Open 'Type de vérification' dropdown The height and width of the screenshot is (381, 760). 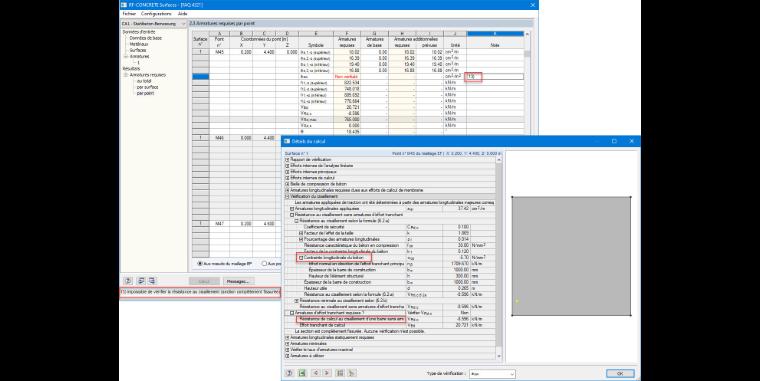coord(492,374)
